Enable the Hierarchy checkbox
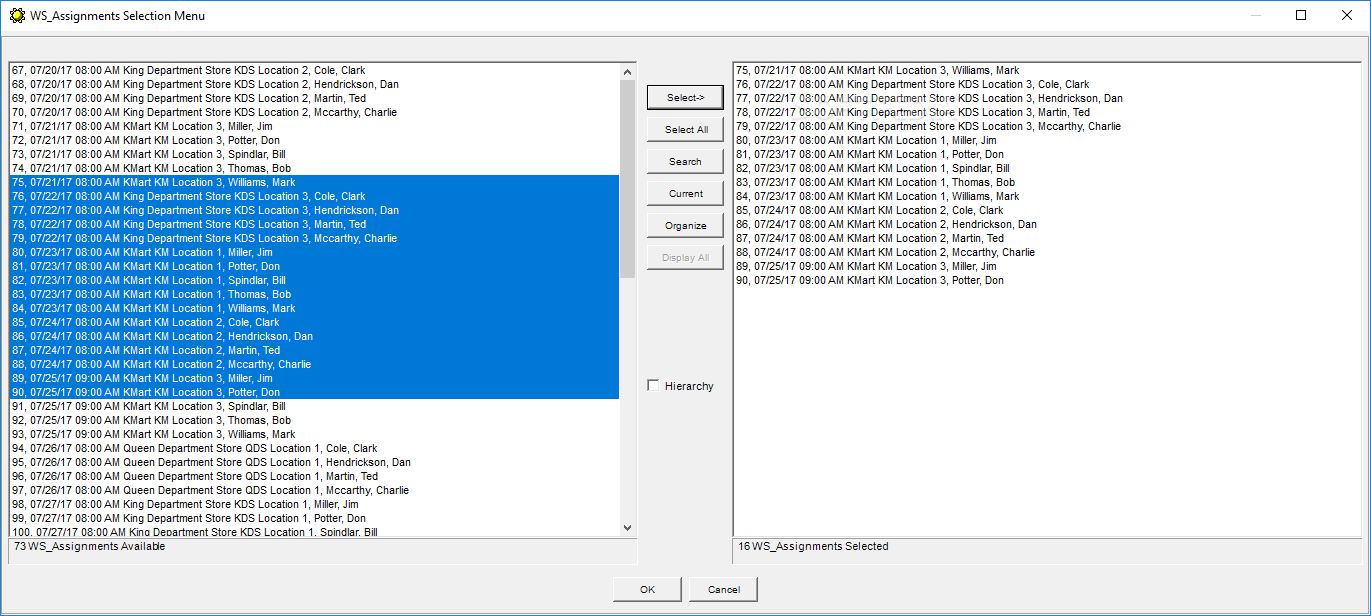Screen dimensions: 1371x616 (x=653, y=385)
